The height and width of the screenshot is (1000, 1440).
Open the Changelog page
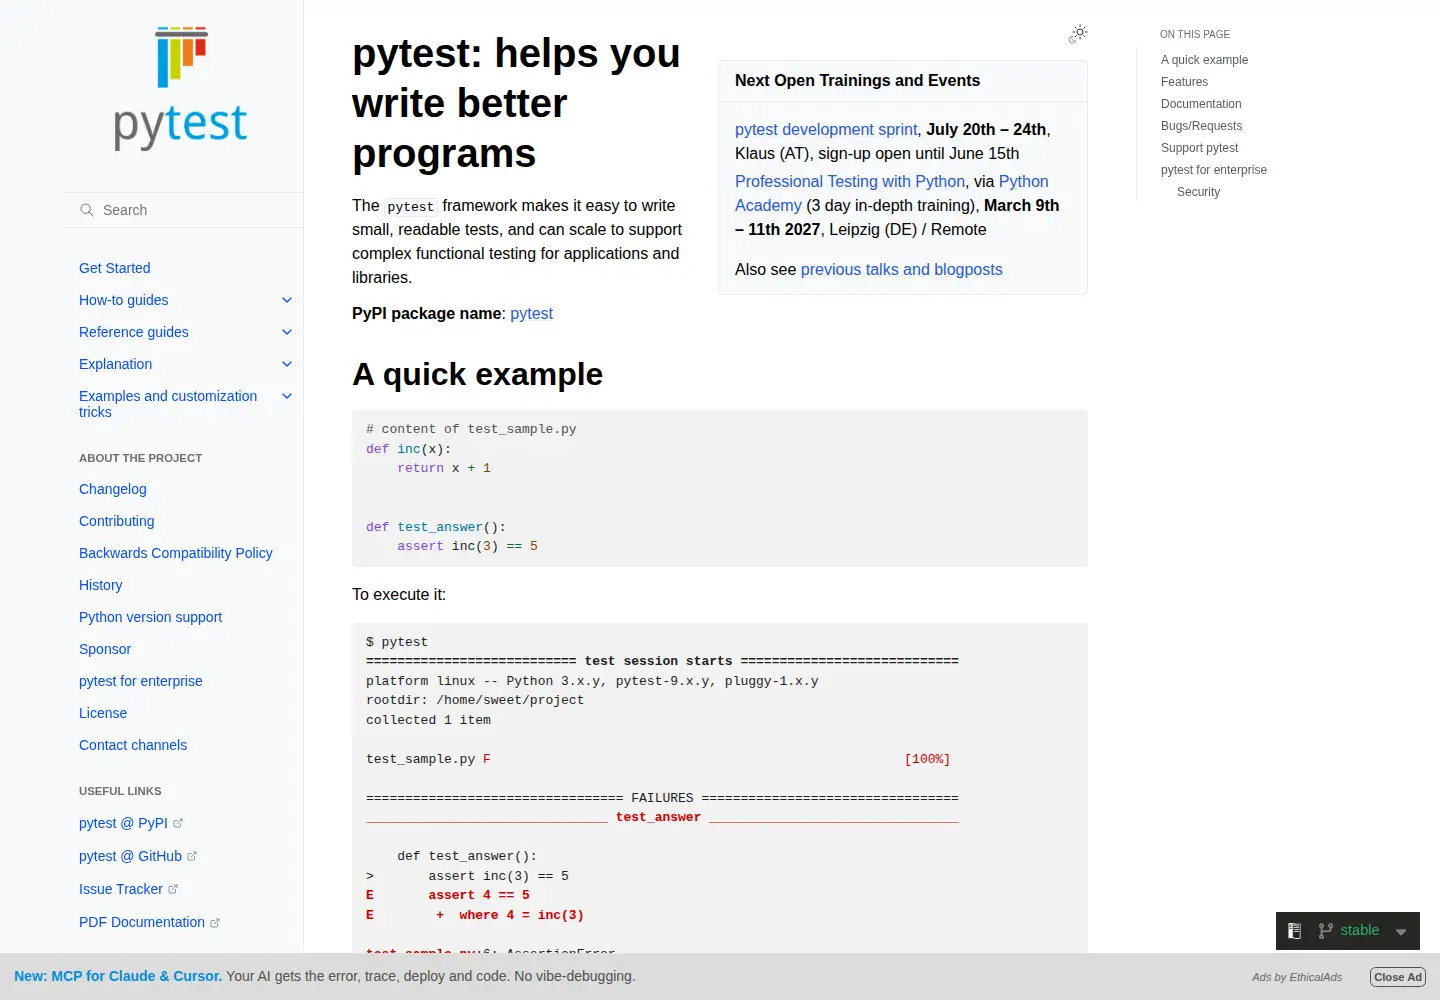[x=113, y=489]
